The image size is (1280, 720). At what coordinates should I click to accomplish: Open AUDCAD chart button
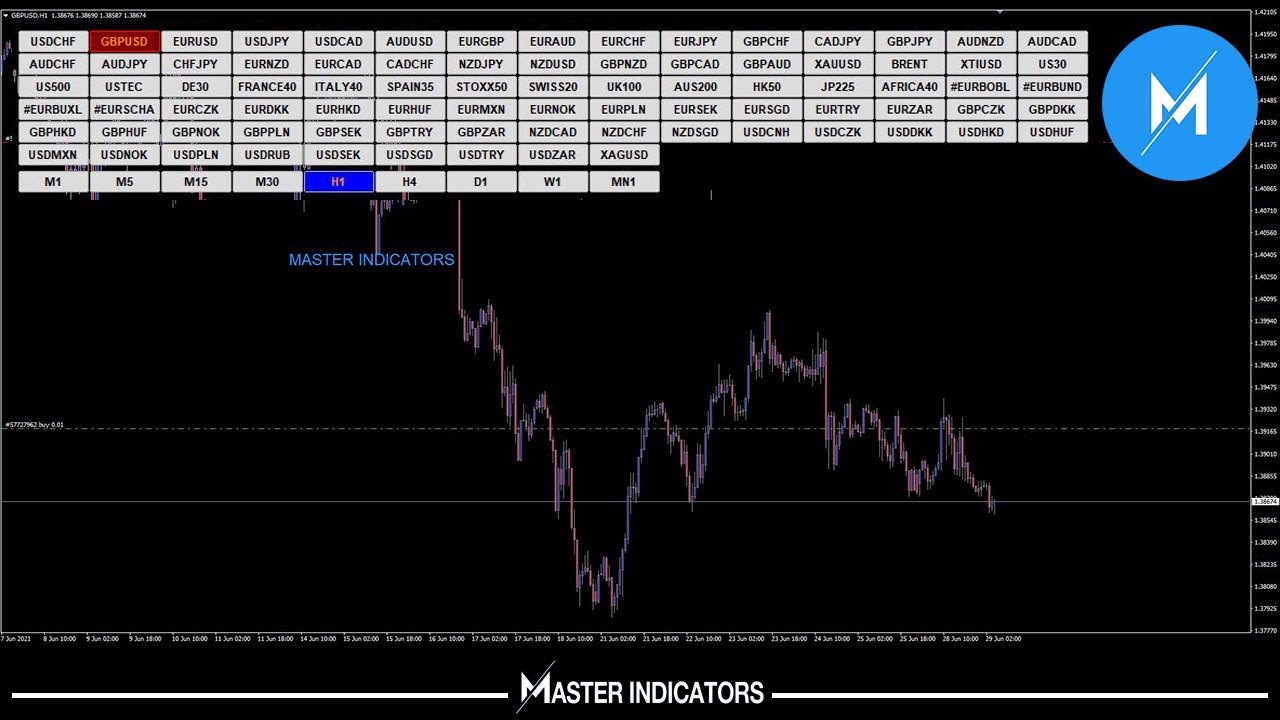pyautogui.click(x=1052, y=42)
